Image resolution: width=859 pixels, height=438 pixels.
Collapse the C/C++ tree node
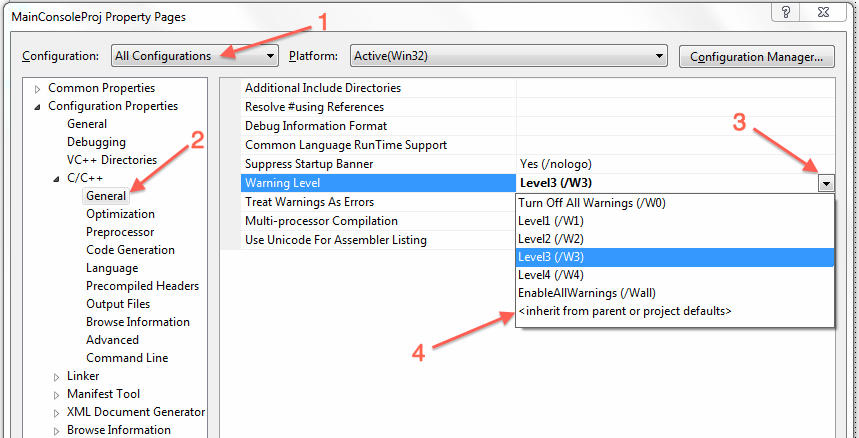[x=57, y=178]
